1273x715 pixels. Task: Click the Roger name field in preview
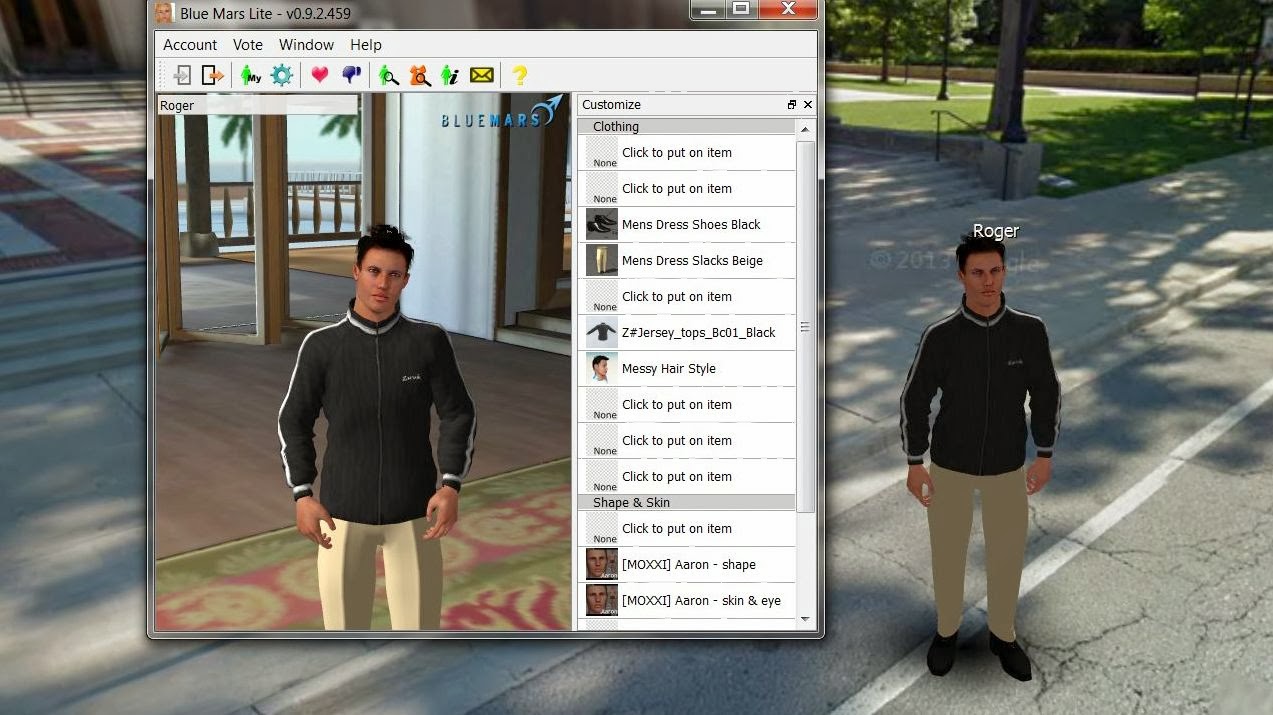click(258, 105)
